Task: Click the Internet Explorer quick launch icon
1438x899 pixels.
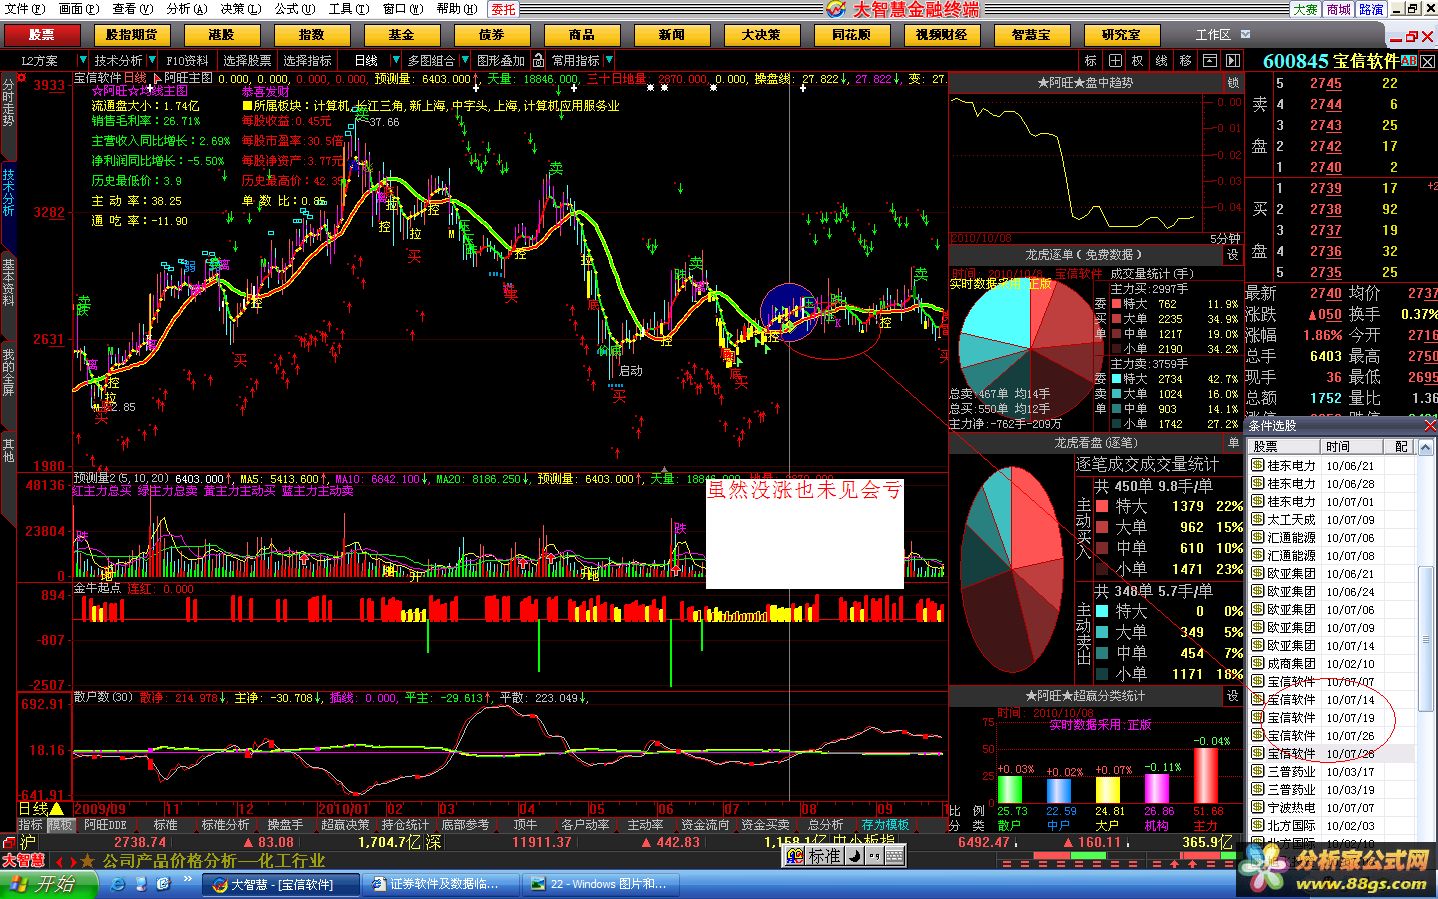Action: coord(118,885)
